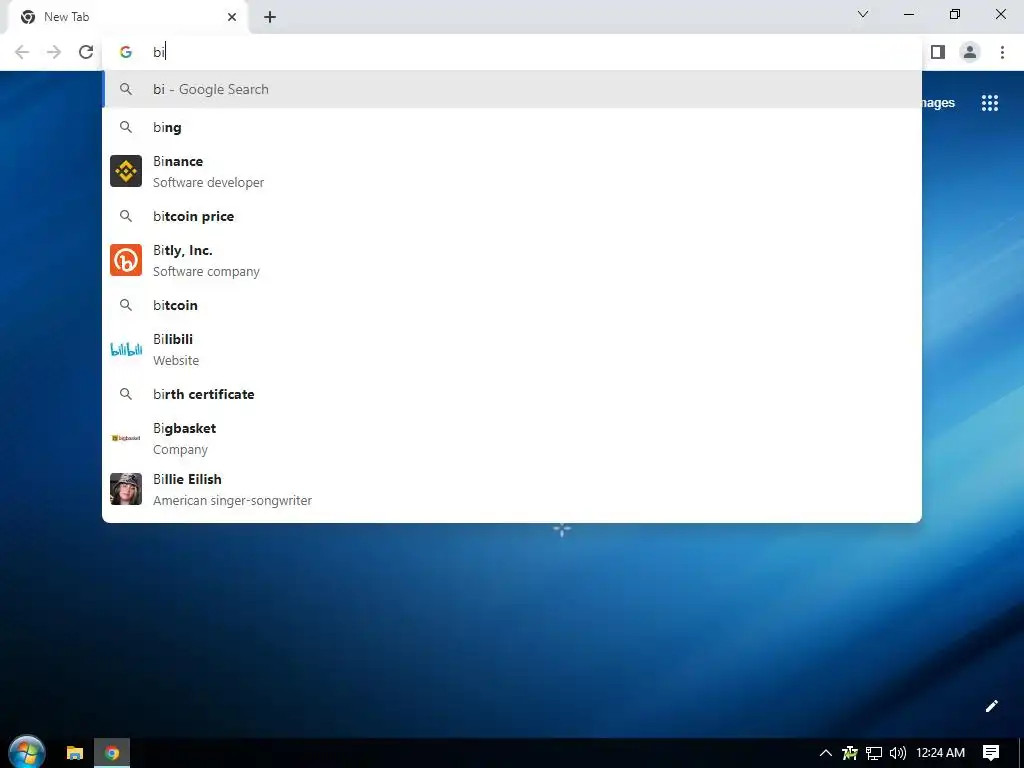The image size is (1024, 768).
Task: Click the magnifier beside 'bitcoin price'
Action: 126,216
